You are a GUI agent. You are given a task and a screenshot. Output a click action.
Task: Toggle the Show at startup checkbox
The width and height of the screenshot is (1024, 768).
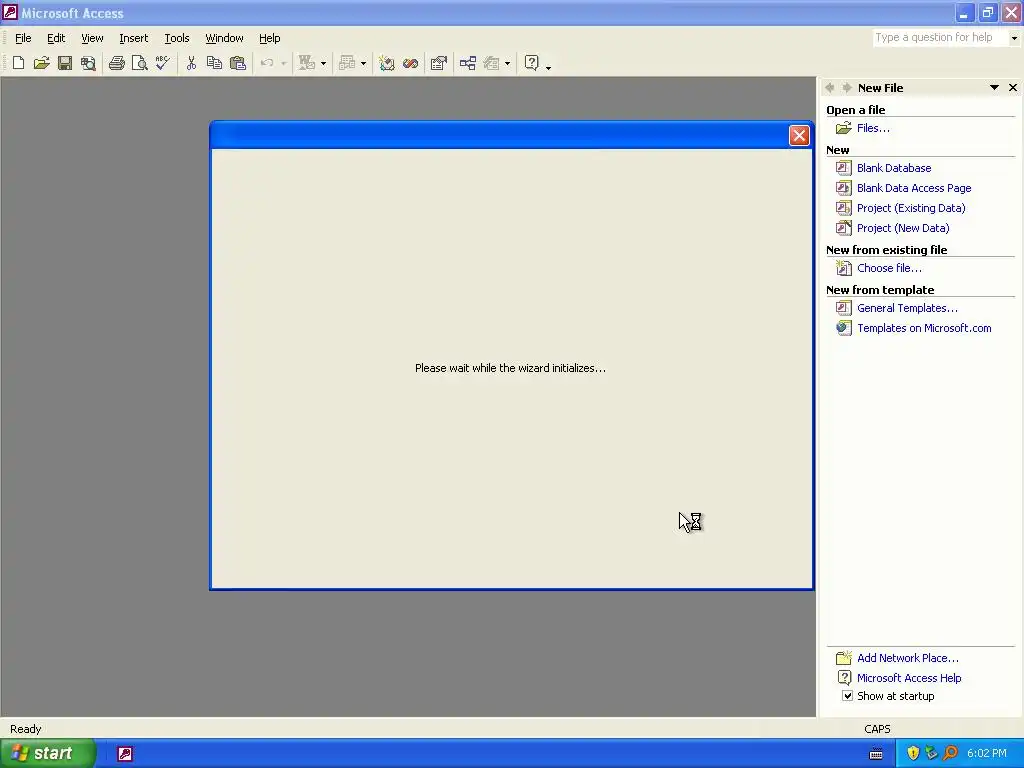coord(847,696)
